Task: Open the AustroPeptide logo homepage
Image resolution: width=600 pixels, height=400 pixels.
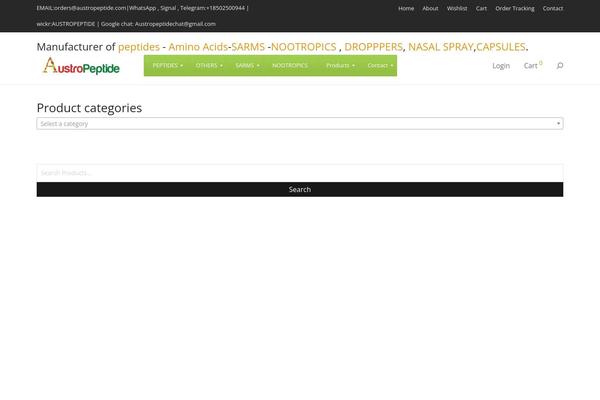Action: coord(81,66)
